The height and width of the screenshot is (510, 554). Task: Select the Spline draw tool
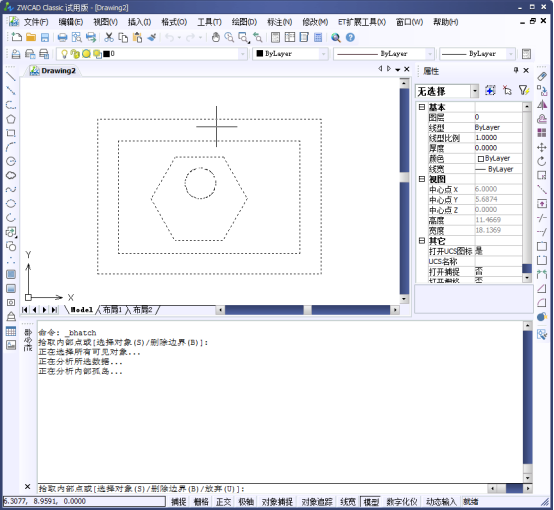point(11,189)
